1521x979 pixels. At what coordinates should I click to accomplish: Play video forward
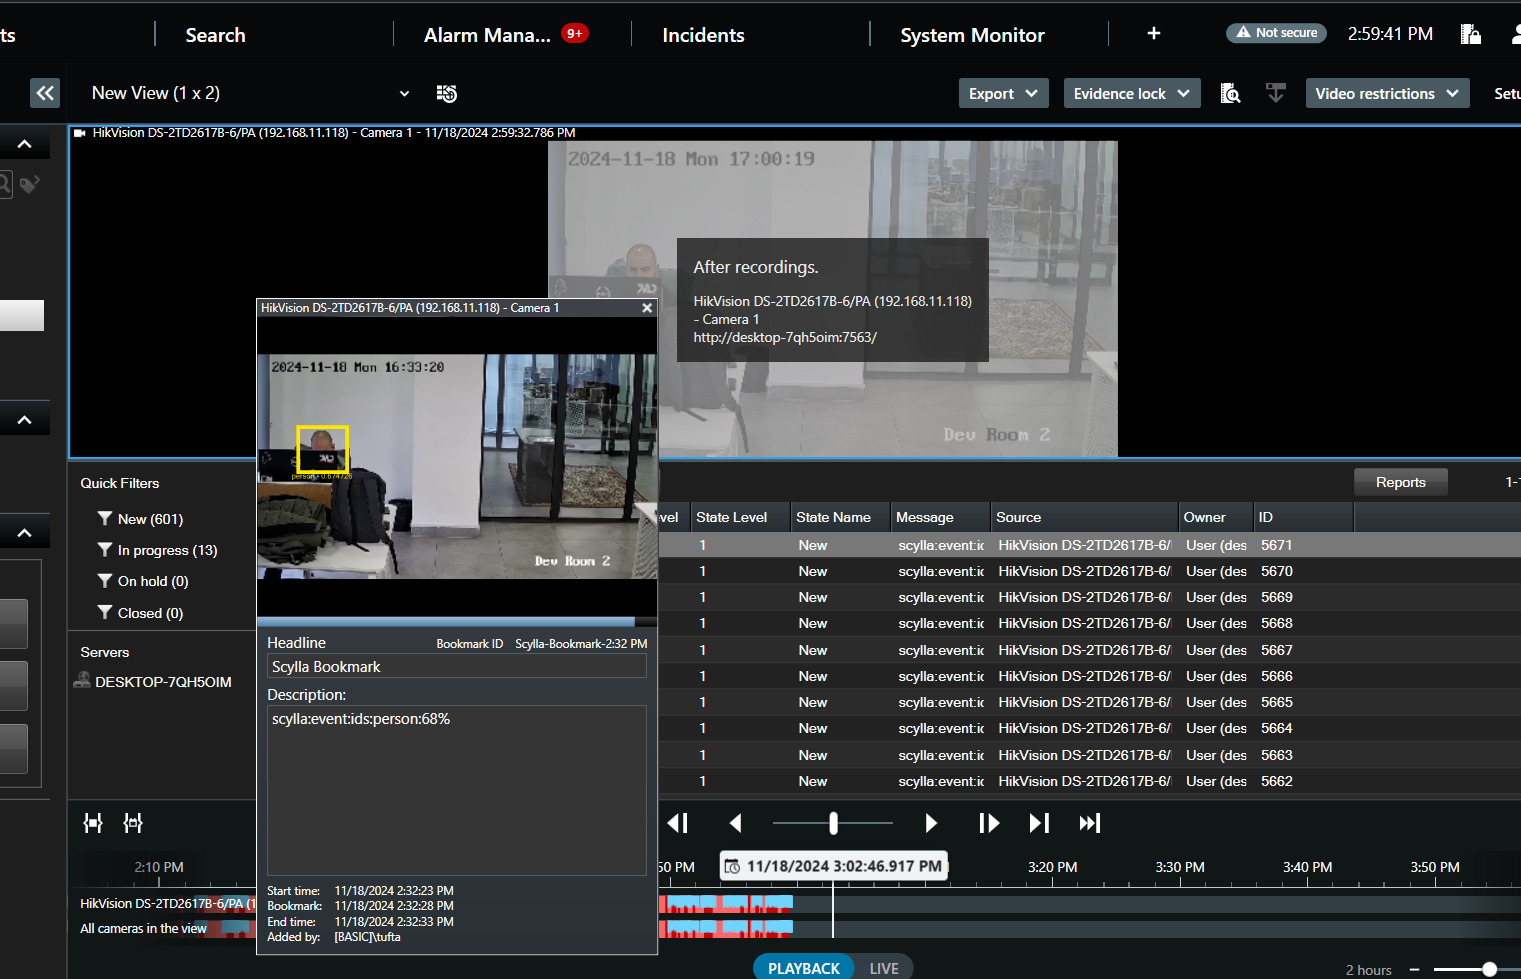(931, 823)
